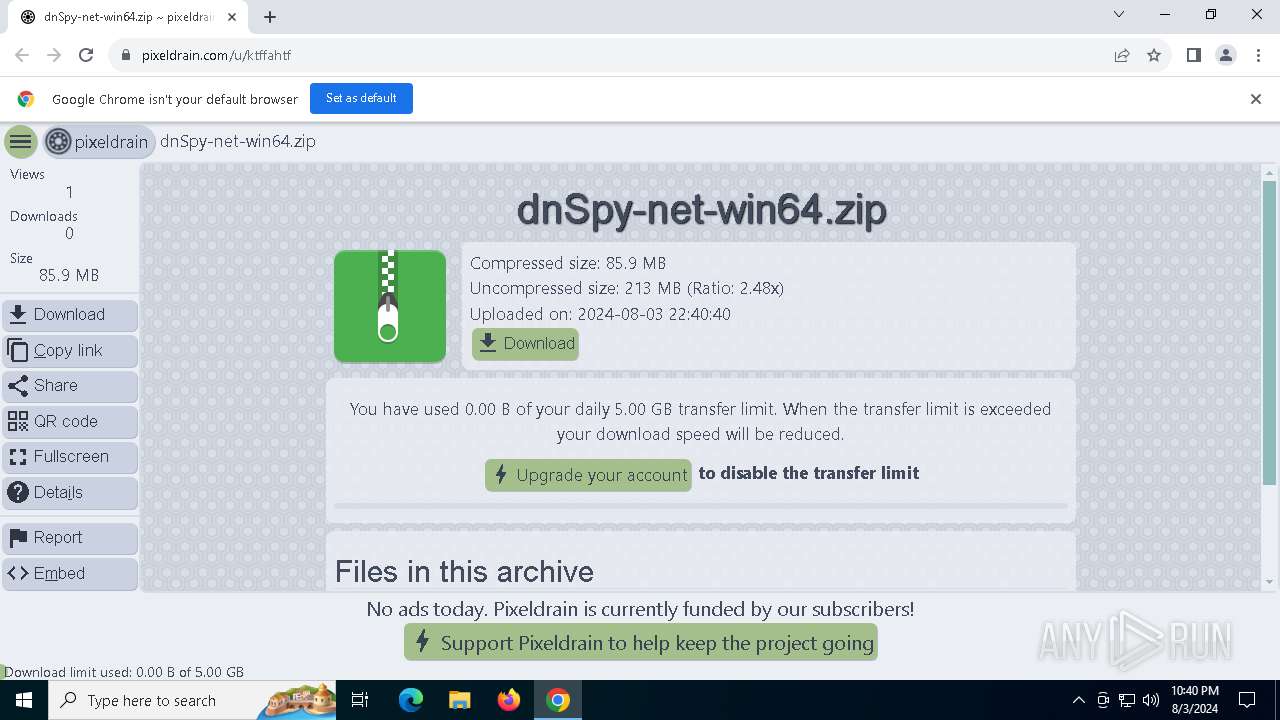Click the taskbar search box
1280x720 pixels.
pyautogui.click(x=192, y=700)
